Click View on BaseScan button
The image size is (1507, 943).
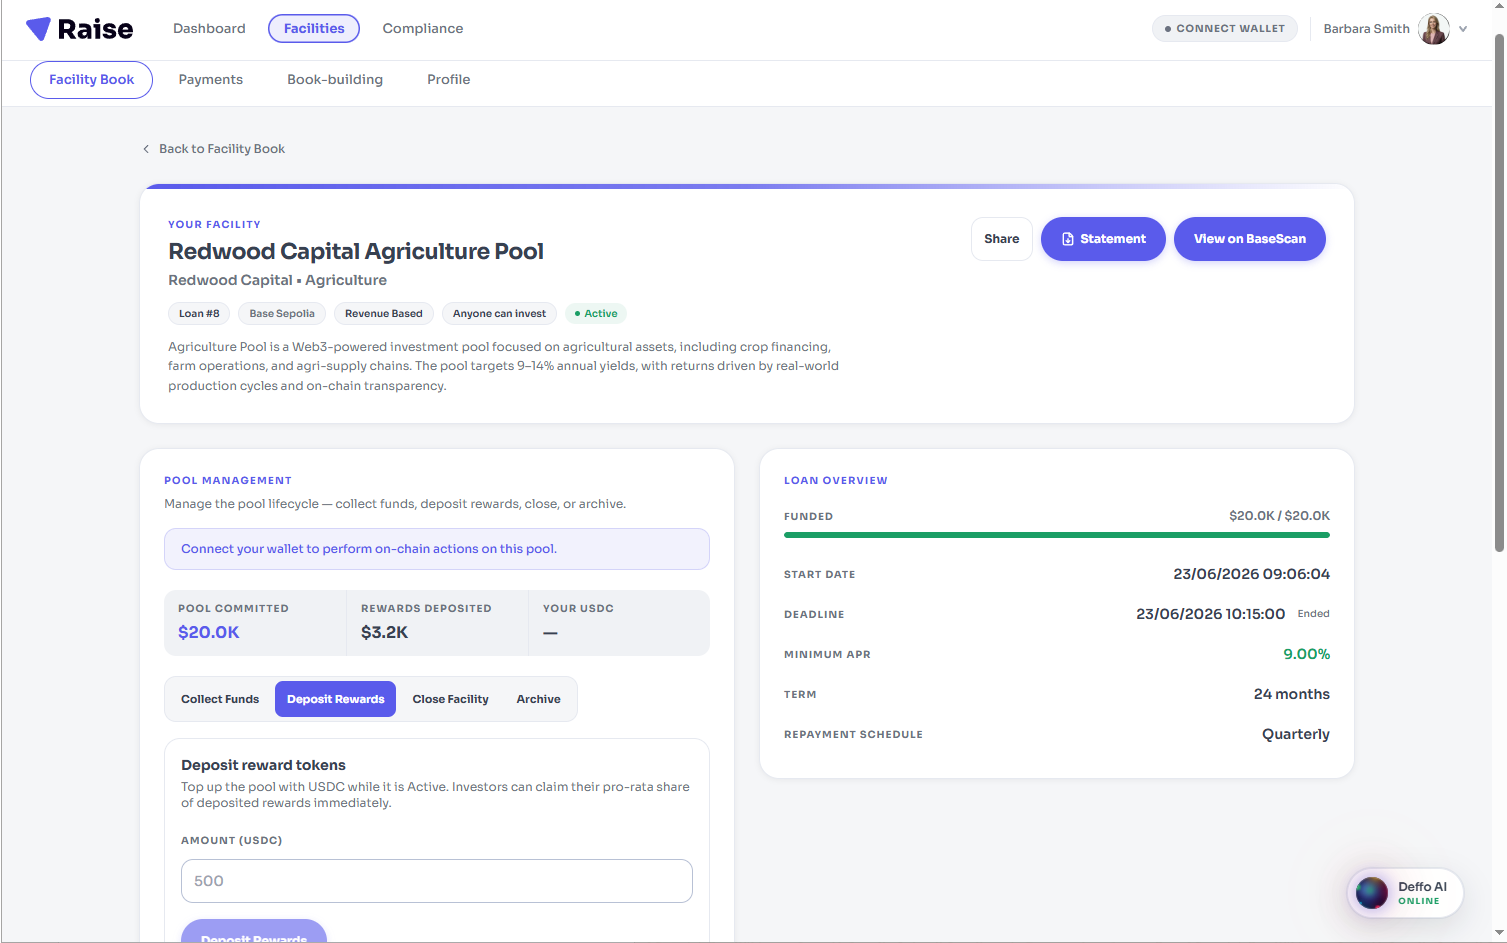pyautogui.click(x=1249, y=239)
